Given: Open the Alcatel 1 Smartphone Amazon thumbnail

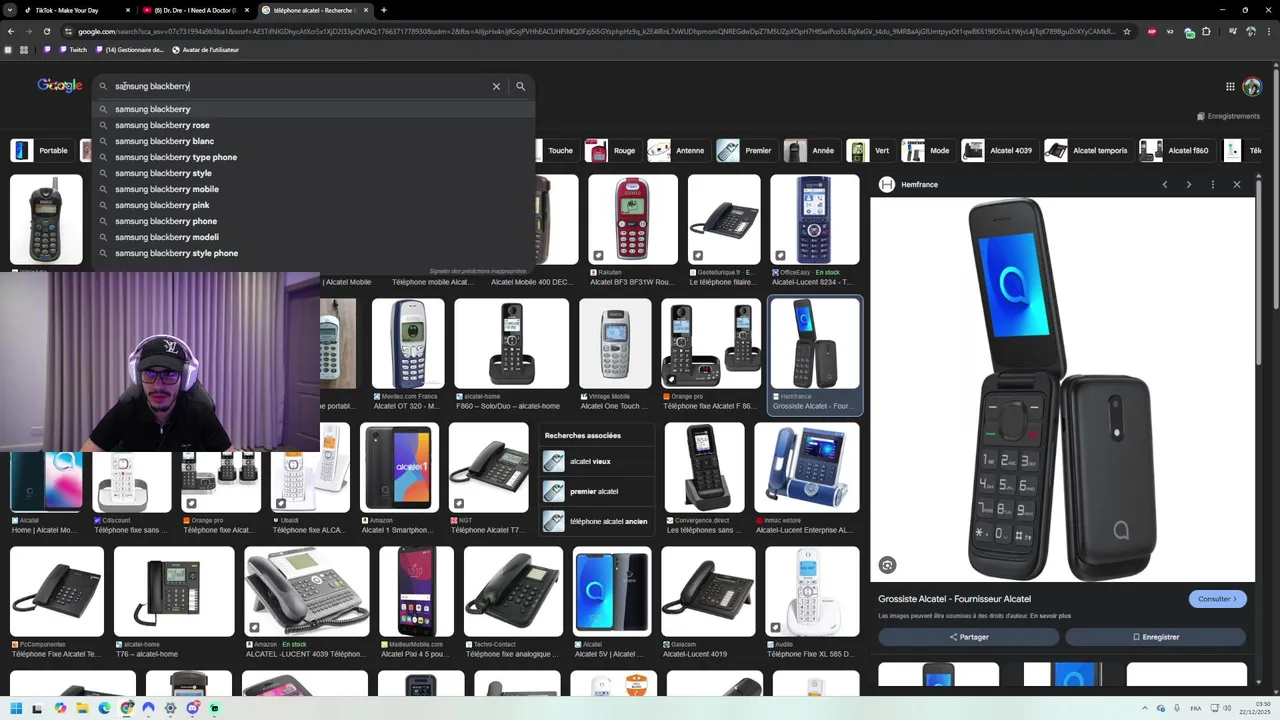Looking at the screenshot, I should click(400, 468).
